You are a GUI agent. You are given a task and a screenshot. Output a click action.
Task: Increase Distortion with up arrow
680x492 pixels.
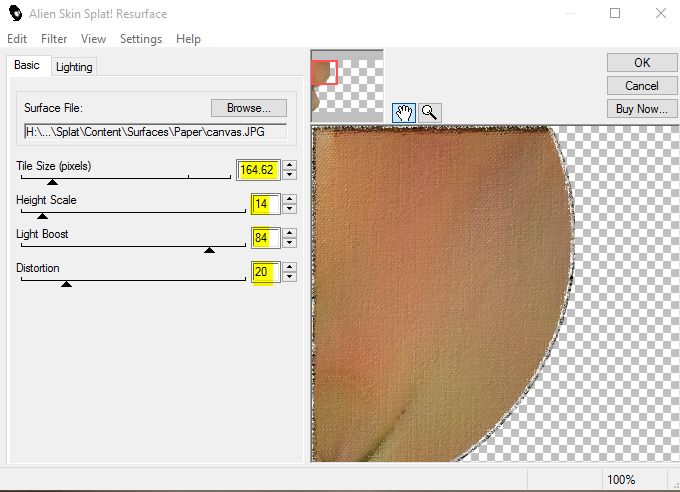[290, 267]
